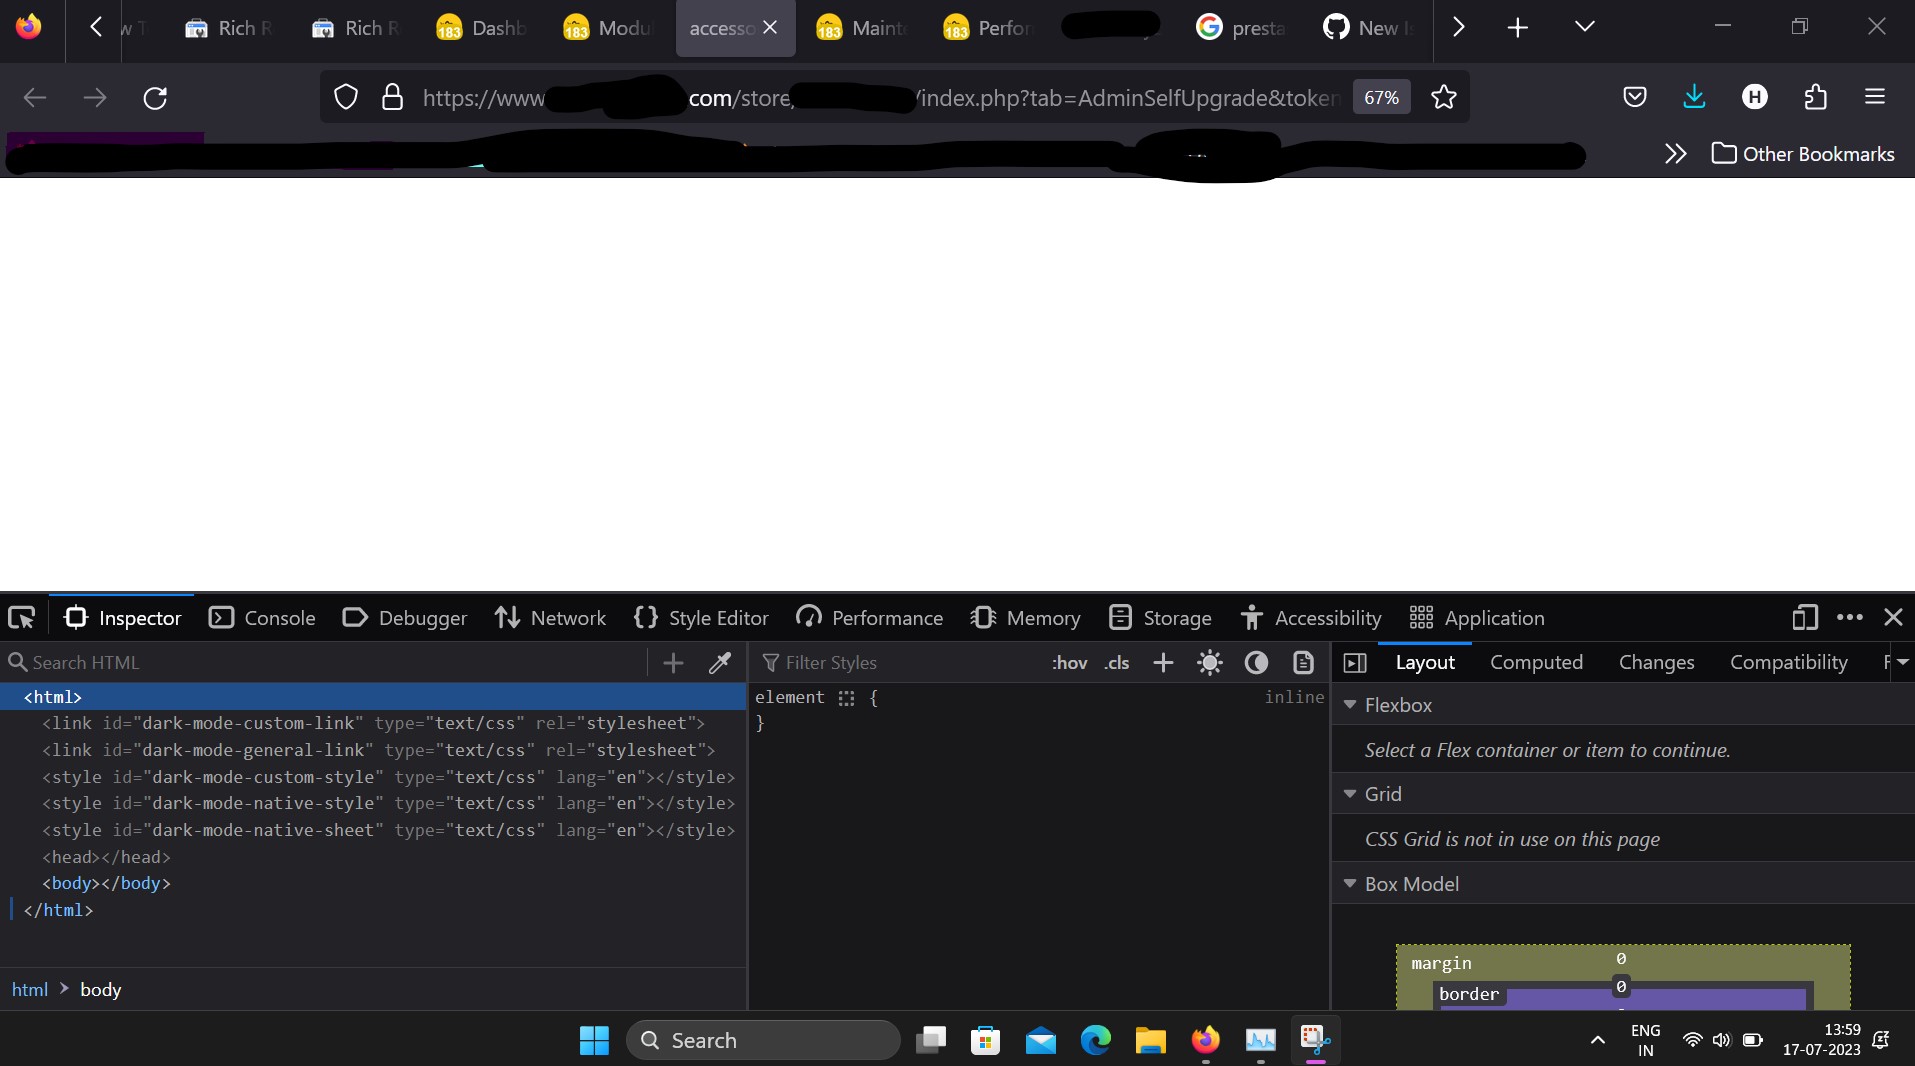
Task: Toggle Responsive Design Mode
Action: (1803, 618)
